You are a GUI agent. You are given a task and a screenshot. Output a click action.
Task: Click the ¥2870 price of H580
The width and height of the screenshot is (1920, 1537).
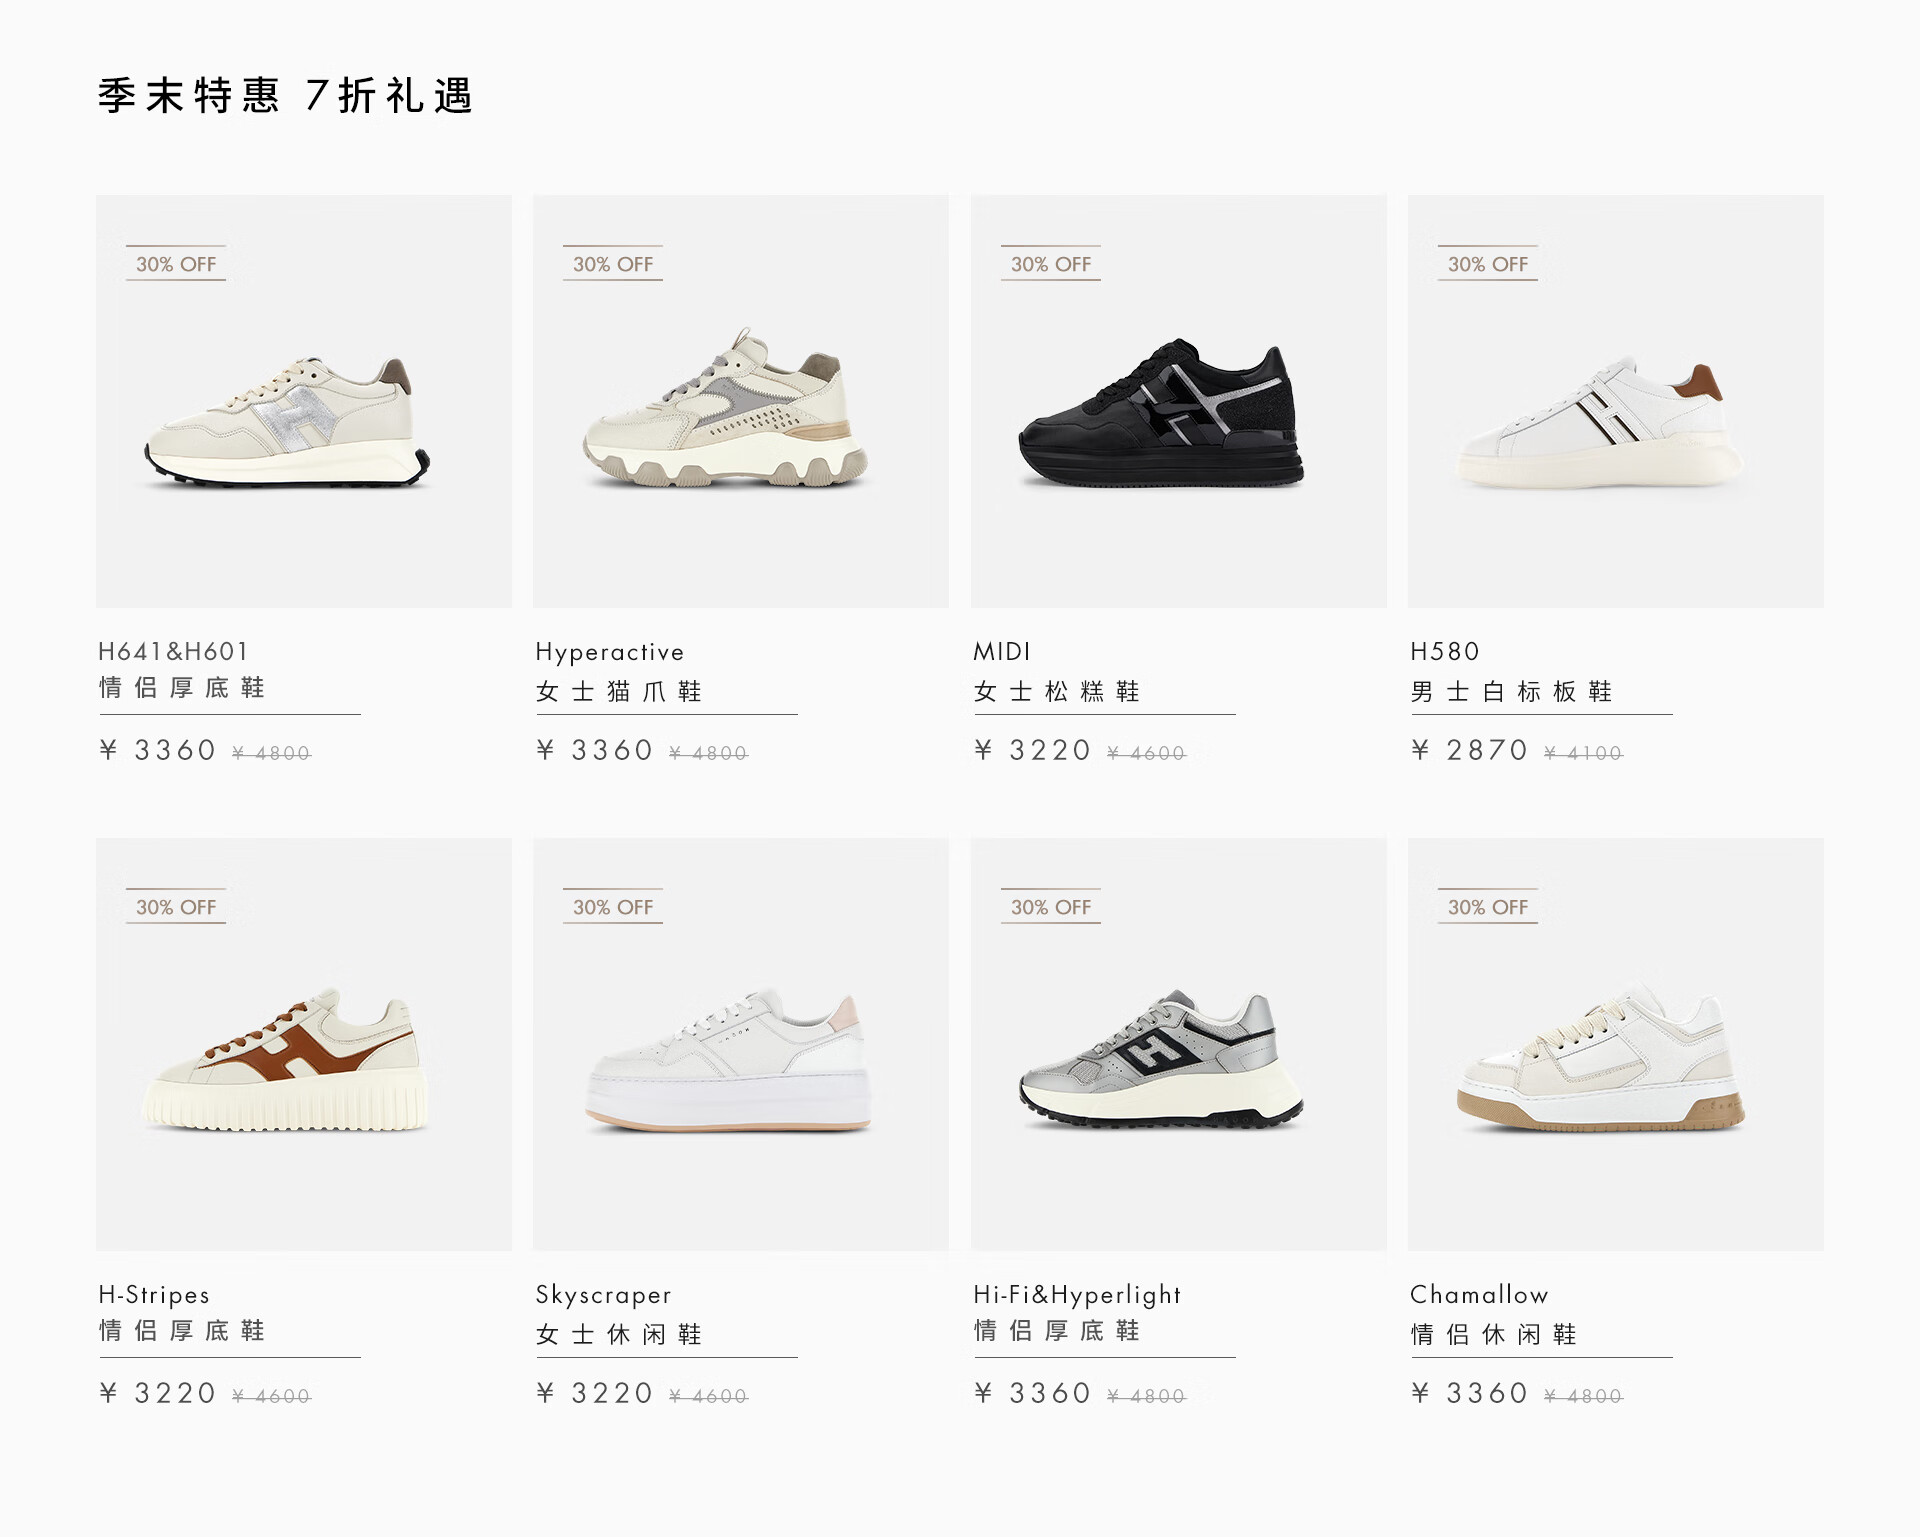pos(1469,750)
